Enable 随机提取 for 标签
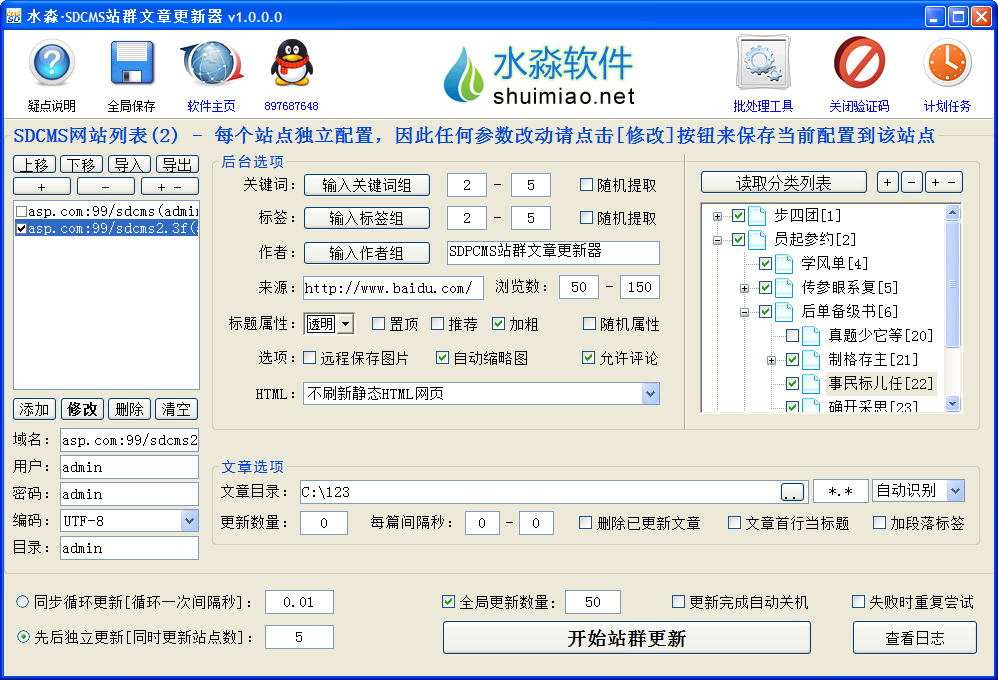 coord(586,218)
